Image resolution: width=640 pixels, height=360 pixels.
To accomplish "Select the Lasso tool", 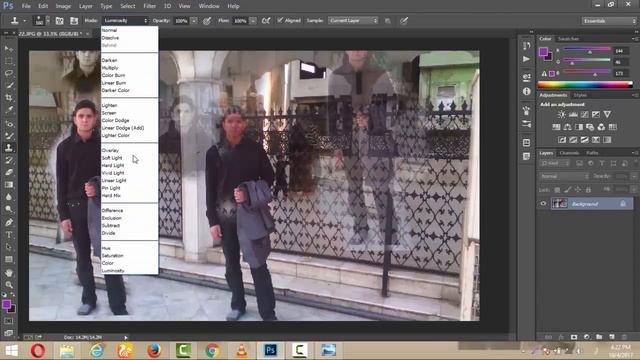I will (x=9, y=73).
